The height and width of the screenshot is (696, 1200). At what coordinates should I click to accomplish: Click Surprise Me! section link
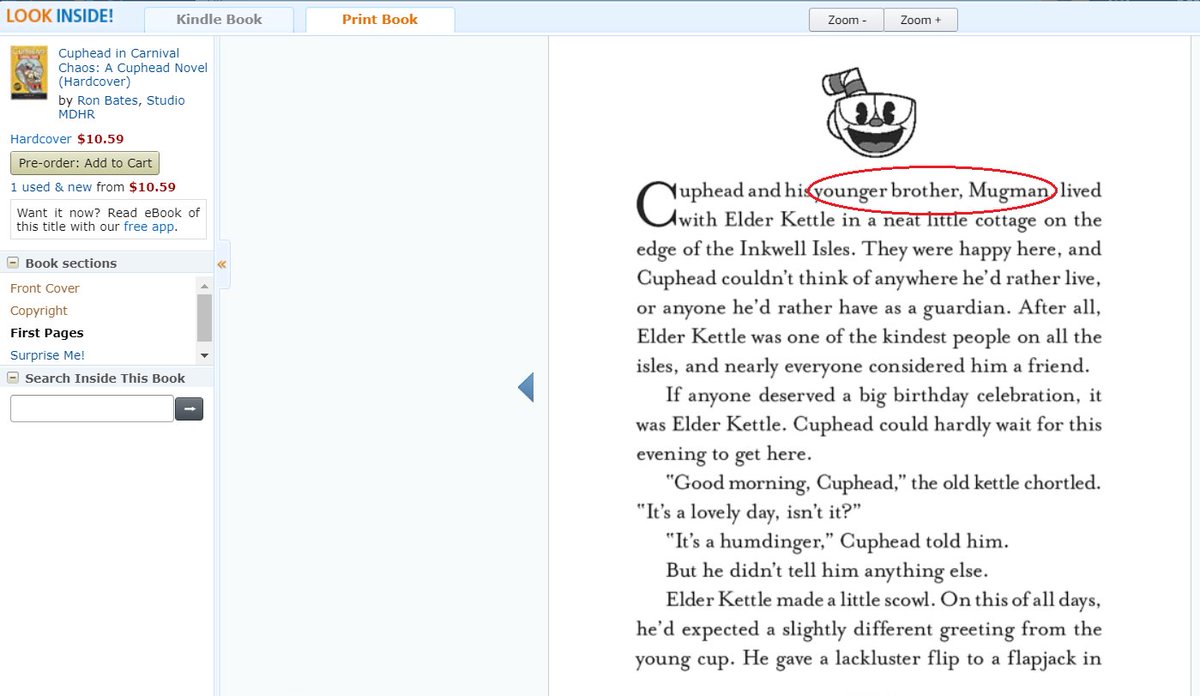click(47, 355)
